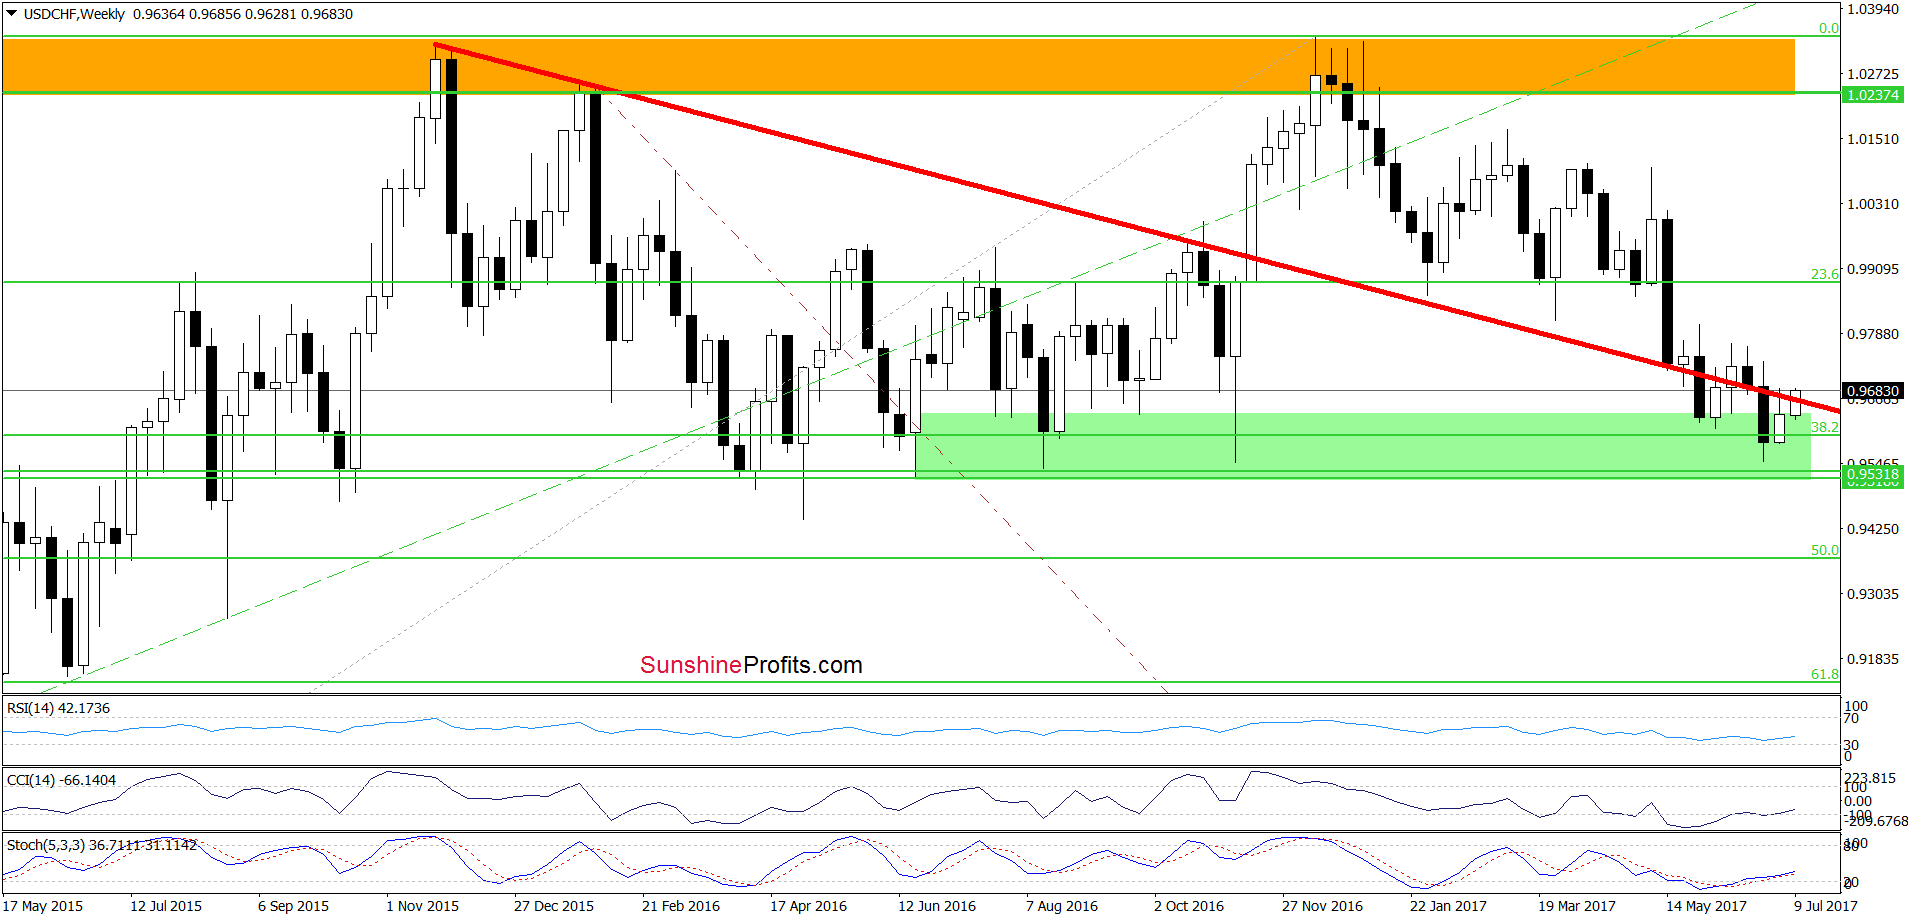
Task: Click the 0.93035 price axis label
Action: click(x=1873, y=594)
